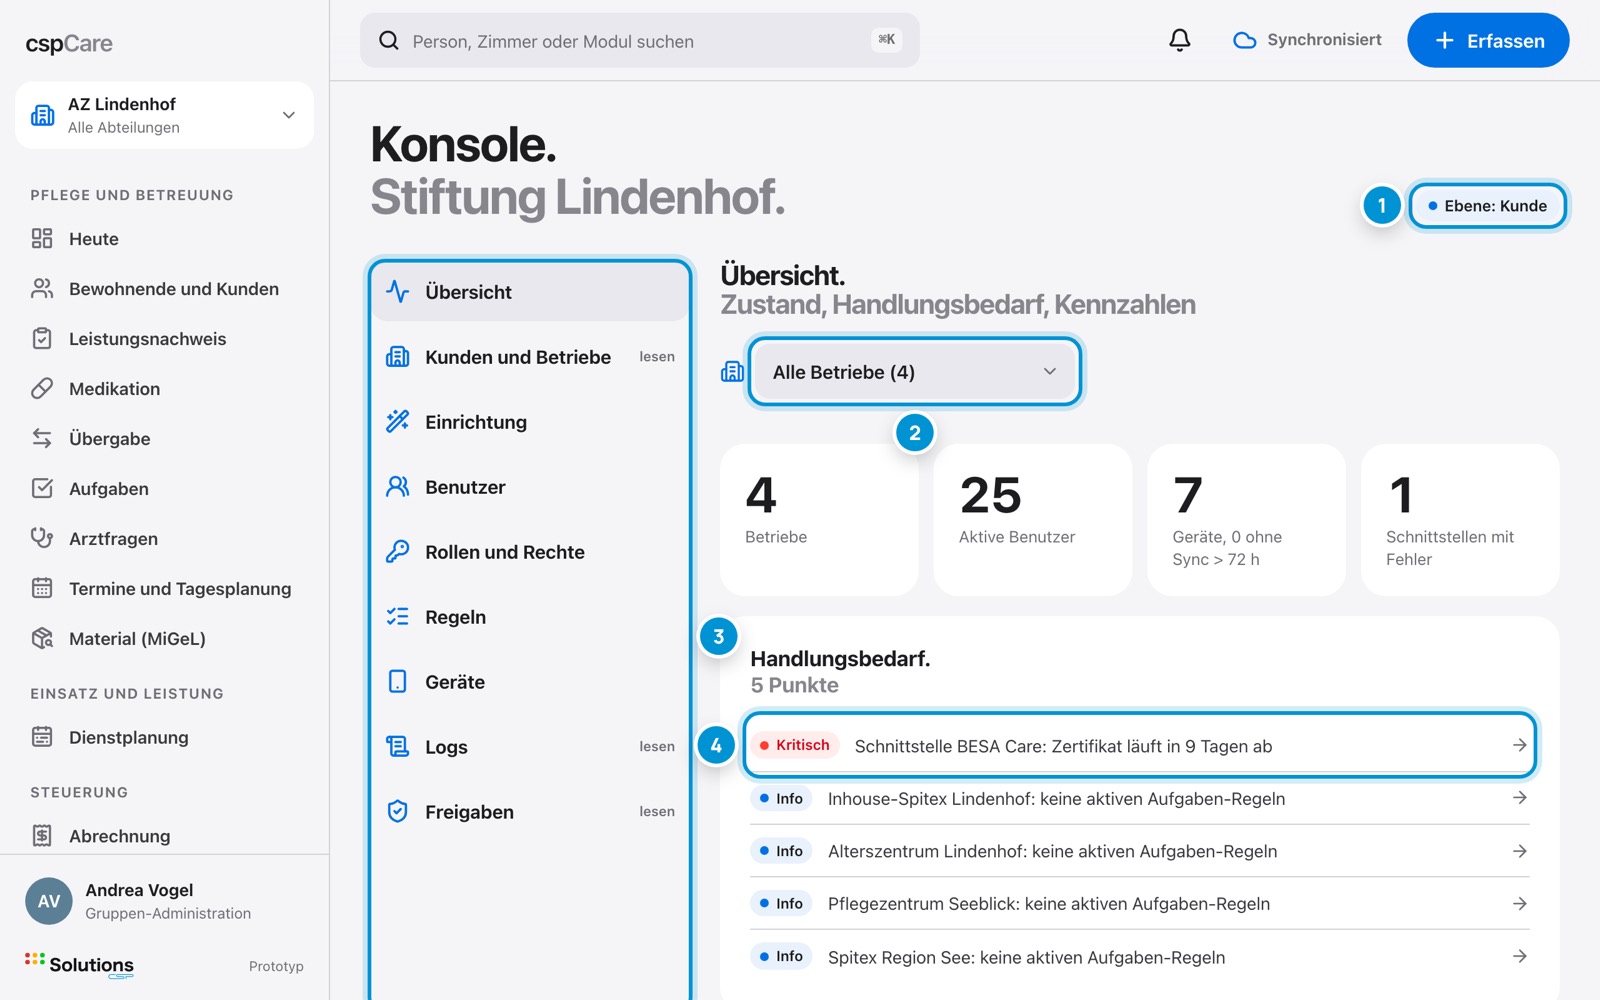Click the Erfassen button
Screen dimensions: 1600x1000
(x=1488, y=40)
